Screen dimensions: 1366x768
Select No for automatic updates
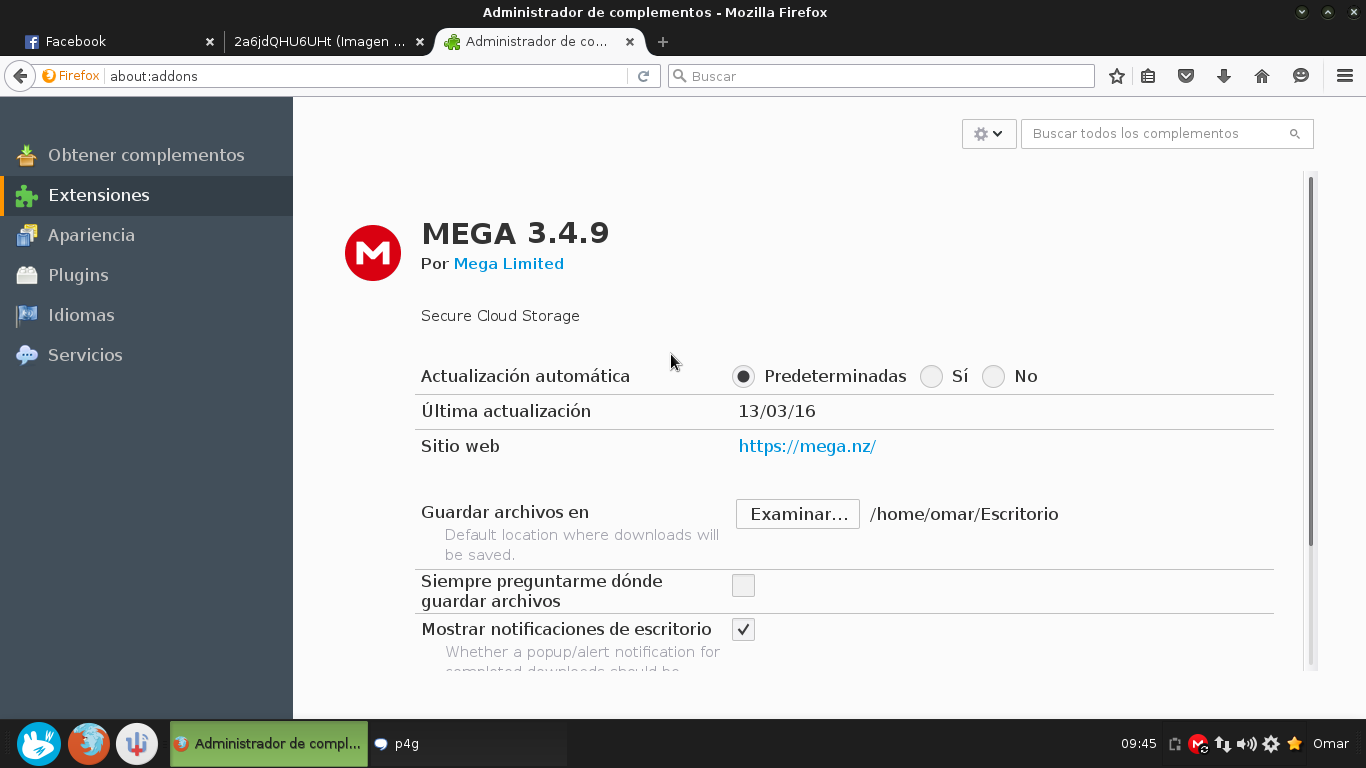(x=993, y=376)
